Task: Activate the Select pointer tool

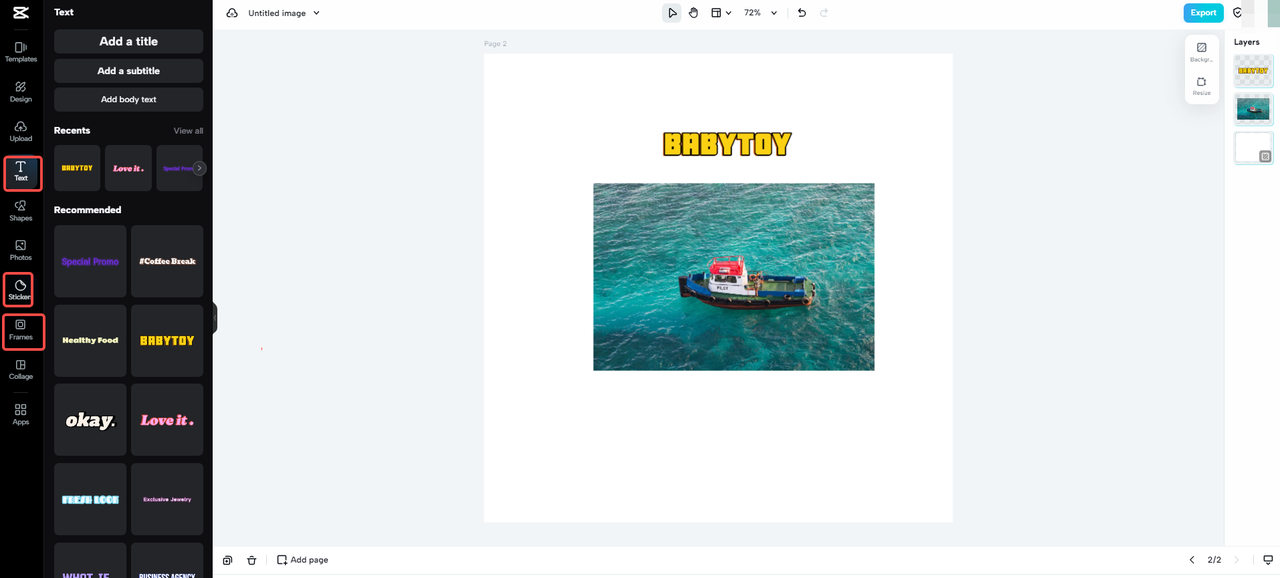Action: 672,13
